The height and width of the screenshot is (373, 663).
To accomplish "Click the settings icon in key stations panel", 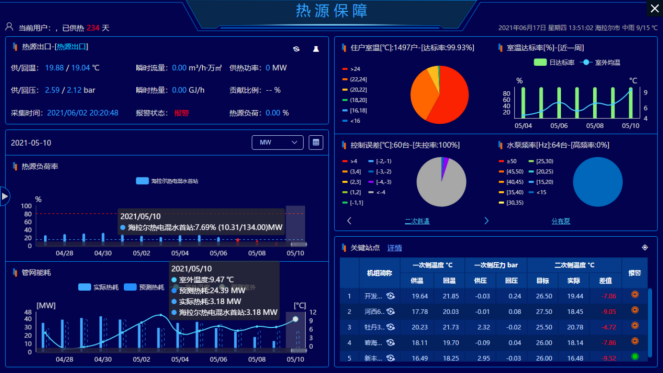I will [645, 247].
